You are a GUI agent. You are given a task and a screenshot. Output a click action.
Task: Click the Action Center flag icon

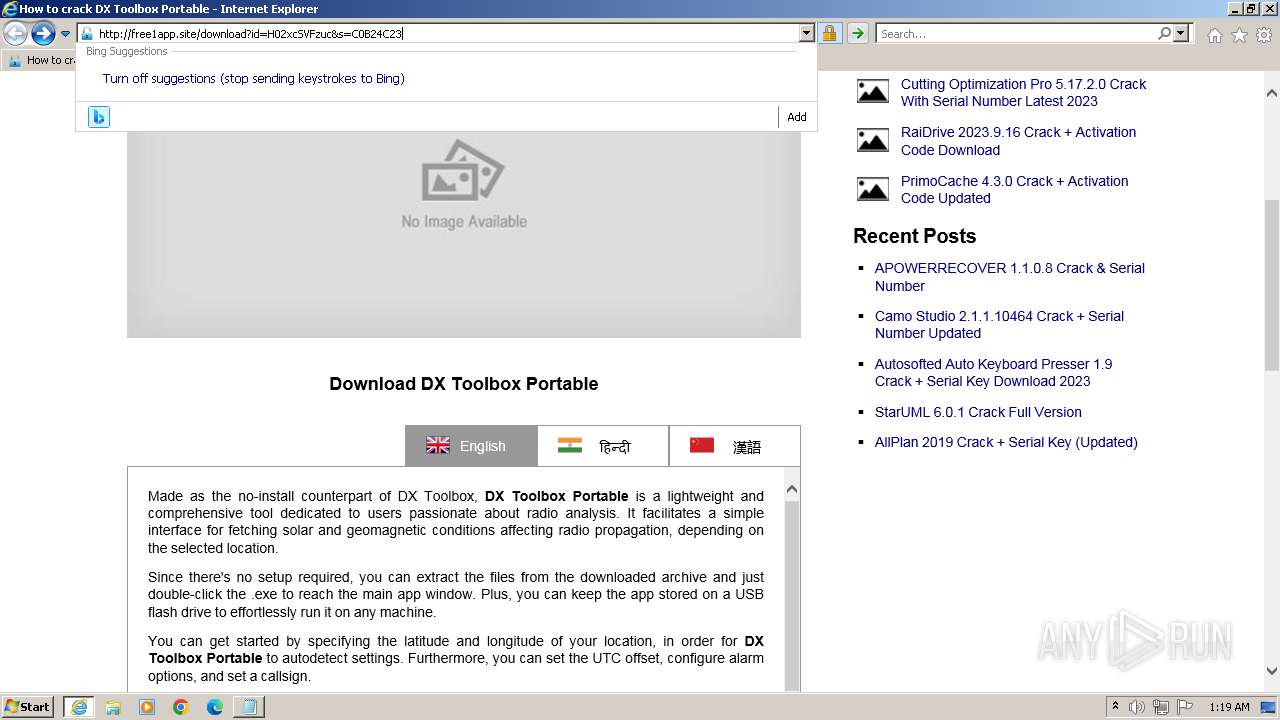(x=1184, y=707)
